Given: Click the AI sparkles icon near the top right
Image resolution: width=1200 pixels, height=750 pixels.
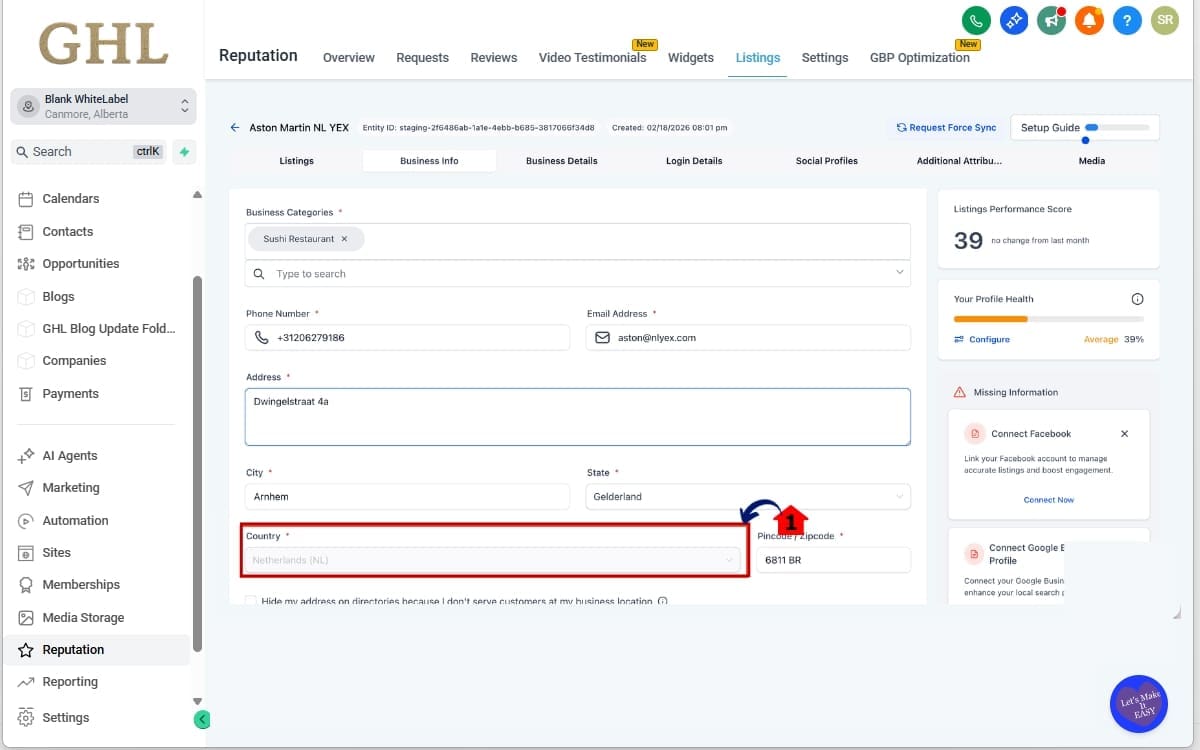Looking at the screenshot, I should (1014, 20).
